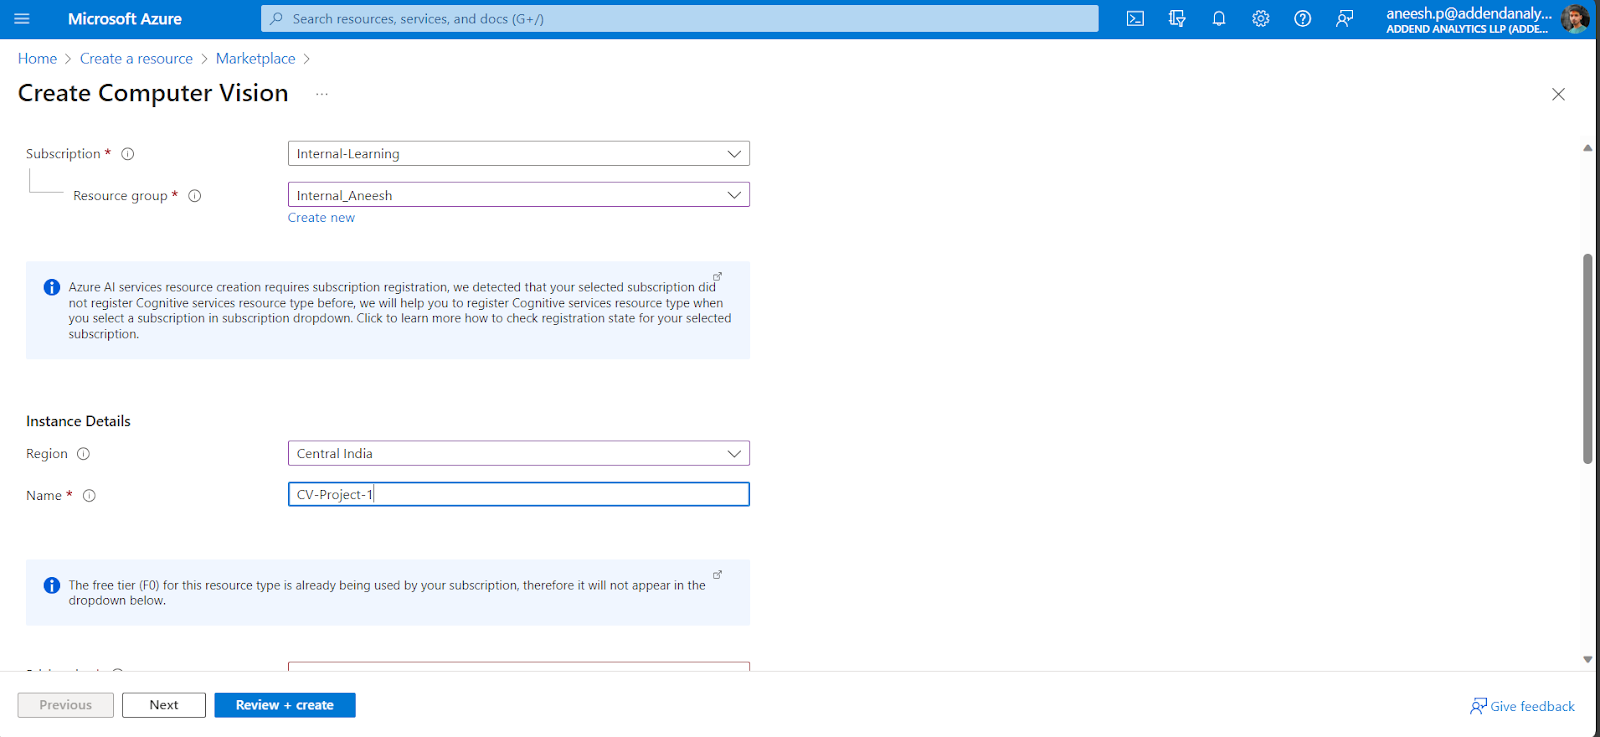Open Directories and subscriptions filter icon
Viewport: 1600px width, 737px height.
coord(1177,19)
